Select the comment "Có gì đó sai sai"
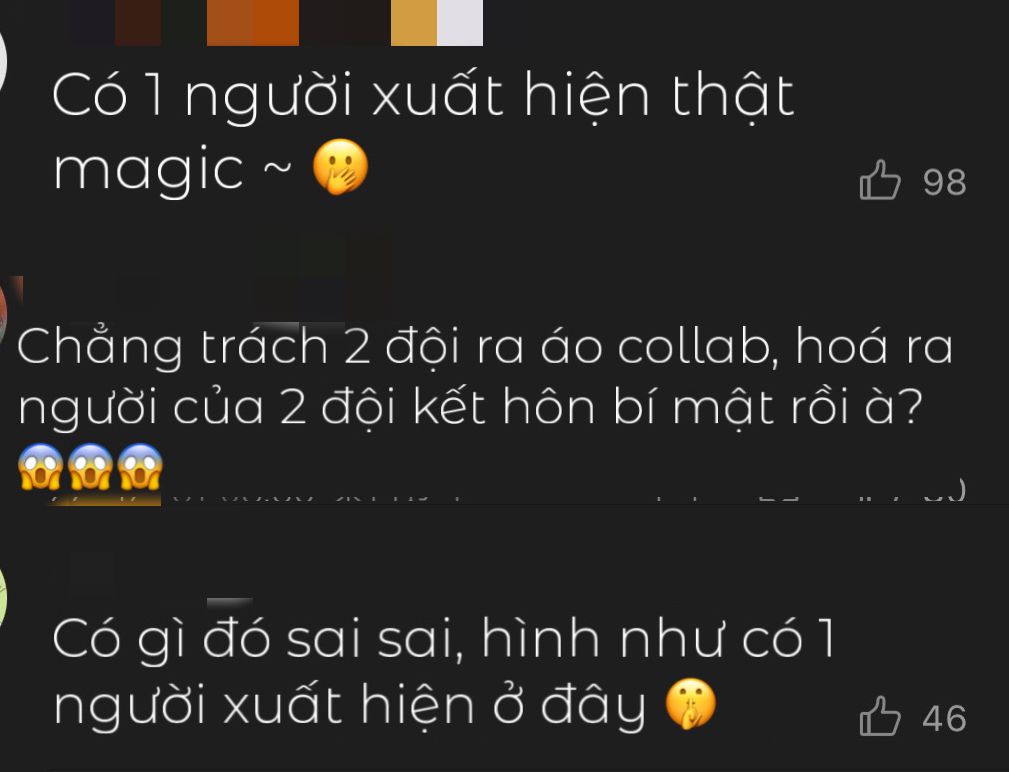 (443, 672)
